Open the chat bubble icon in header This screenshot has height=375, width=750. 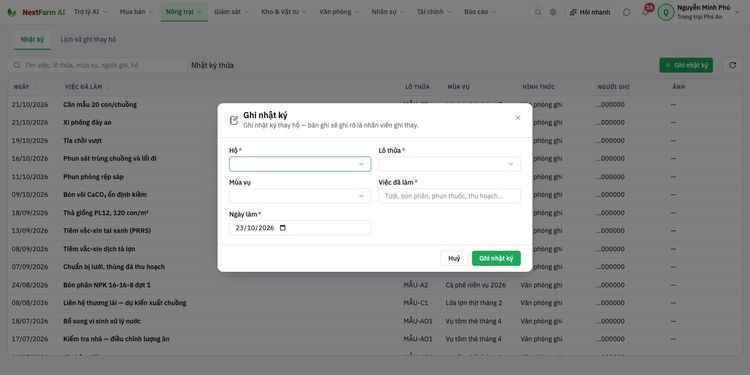[x=627, y=12]
